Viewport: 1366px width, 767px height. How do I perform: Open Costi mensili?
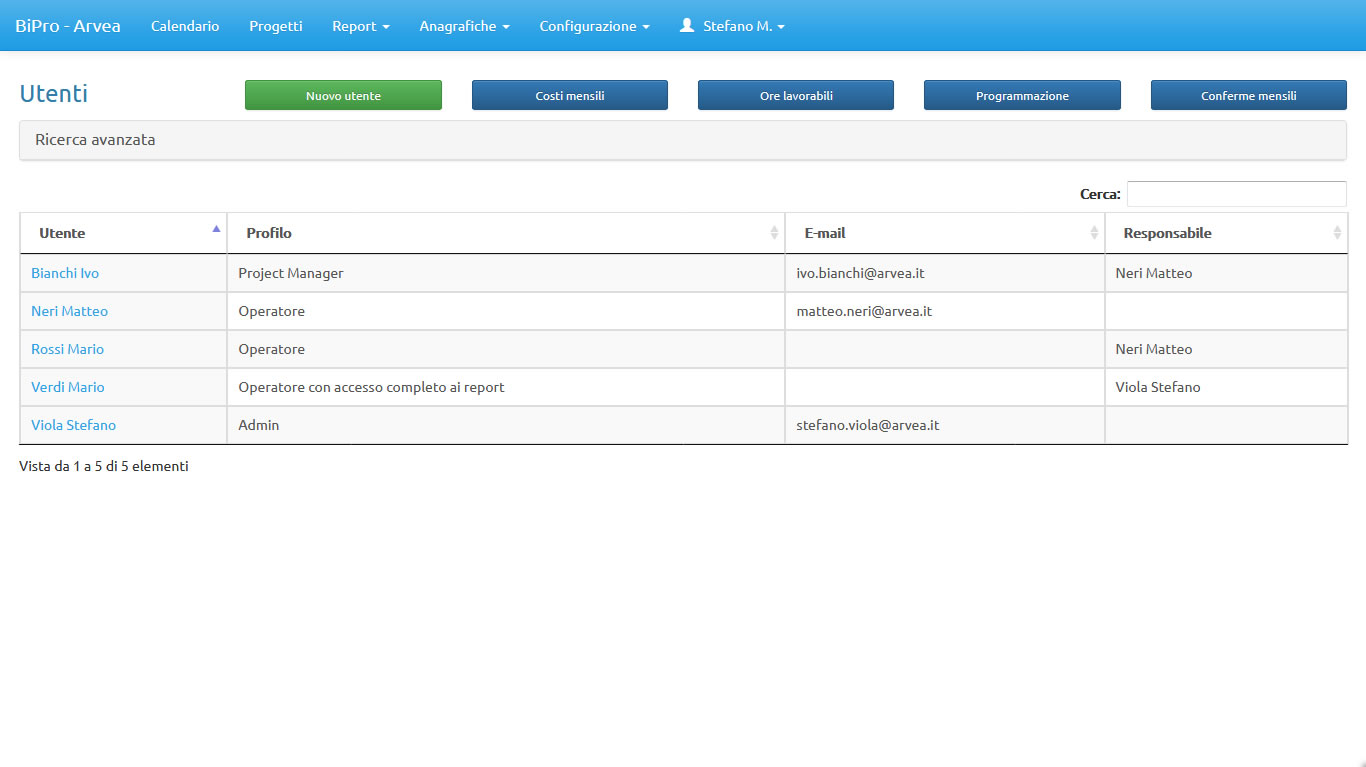(x=569, y=96)
